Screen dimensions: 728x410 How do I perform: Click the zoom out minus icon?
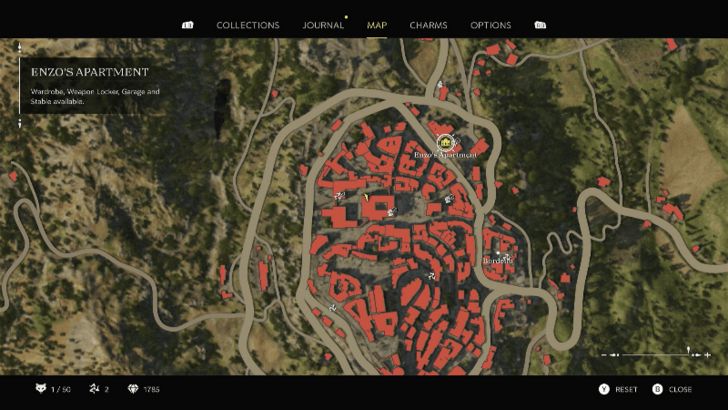tap(604, 355)
